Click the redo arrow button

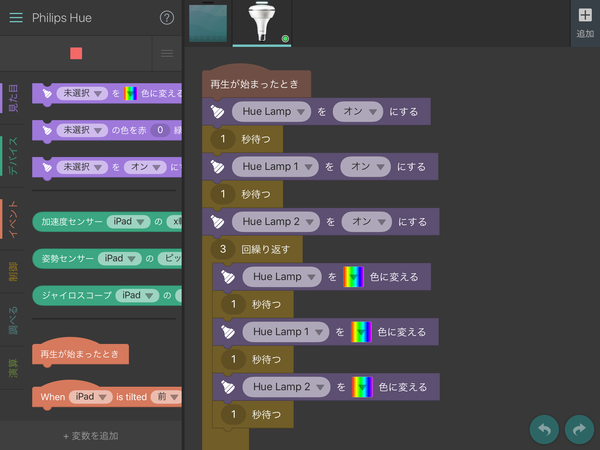(579, 428)
